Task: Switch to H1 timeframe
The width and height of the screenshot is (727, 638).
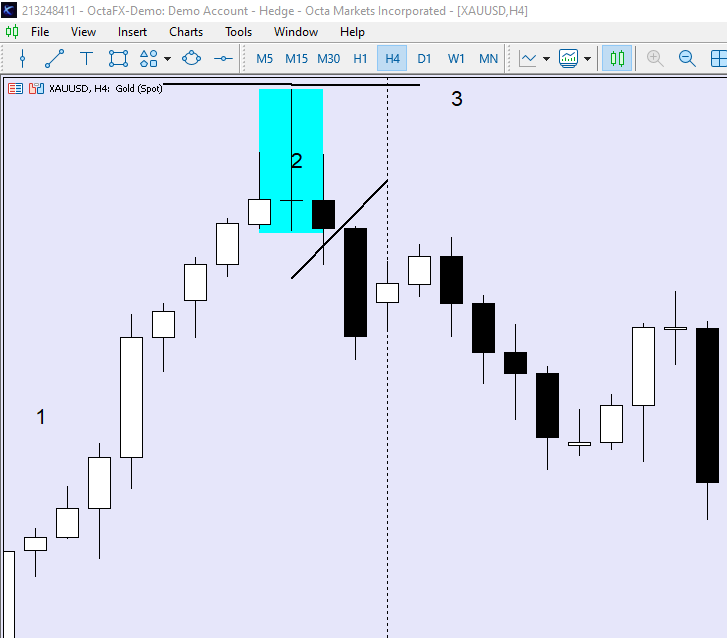Action: coord(360,59)
